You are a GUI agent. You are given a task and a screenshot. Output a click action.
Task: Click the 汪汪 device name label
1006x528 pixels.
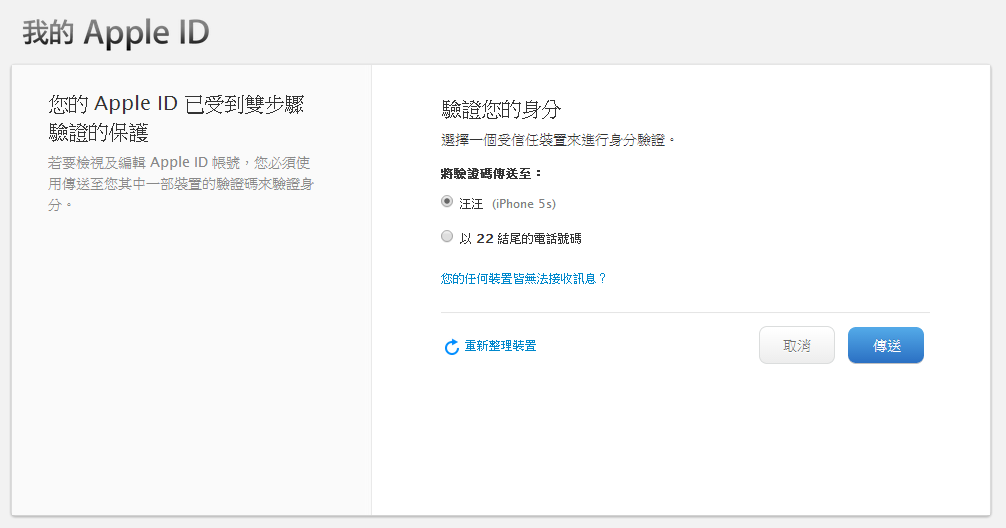471,204
